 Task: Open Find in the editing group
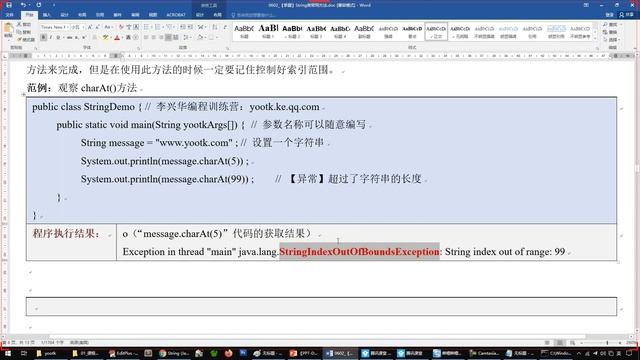click(612, 24)
